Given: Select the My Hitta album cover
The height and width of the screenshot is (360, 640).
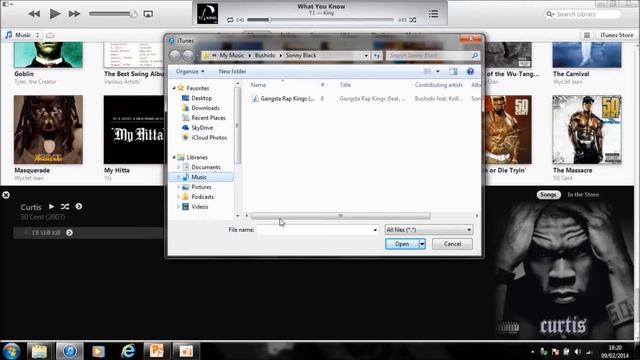Looking at the screenshot, I should (x=133, y=129).
